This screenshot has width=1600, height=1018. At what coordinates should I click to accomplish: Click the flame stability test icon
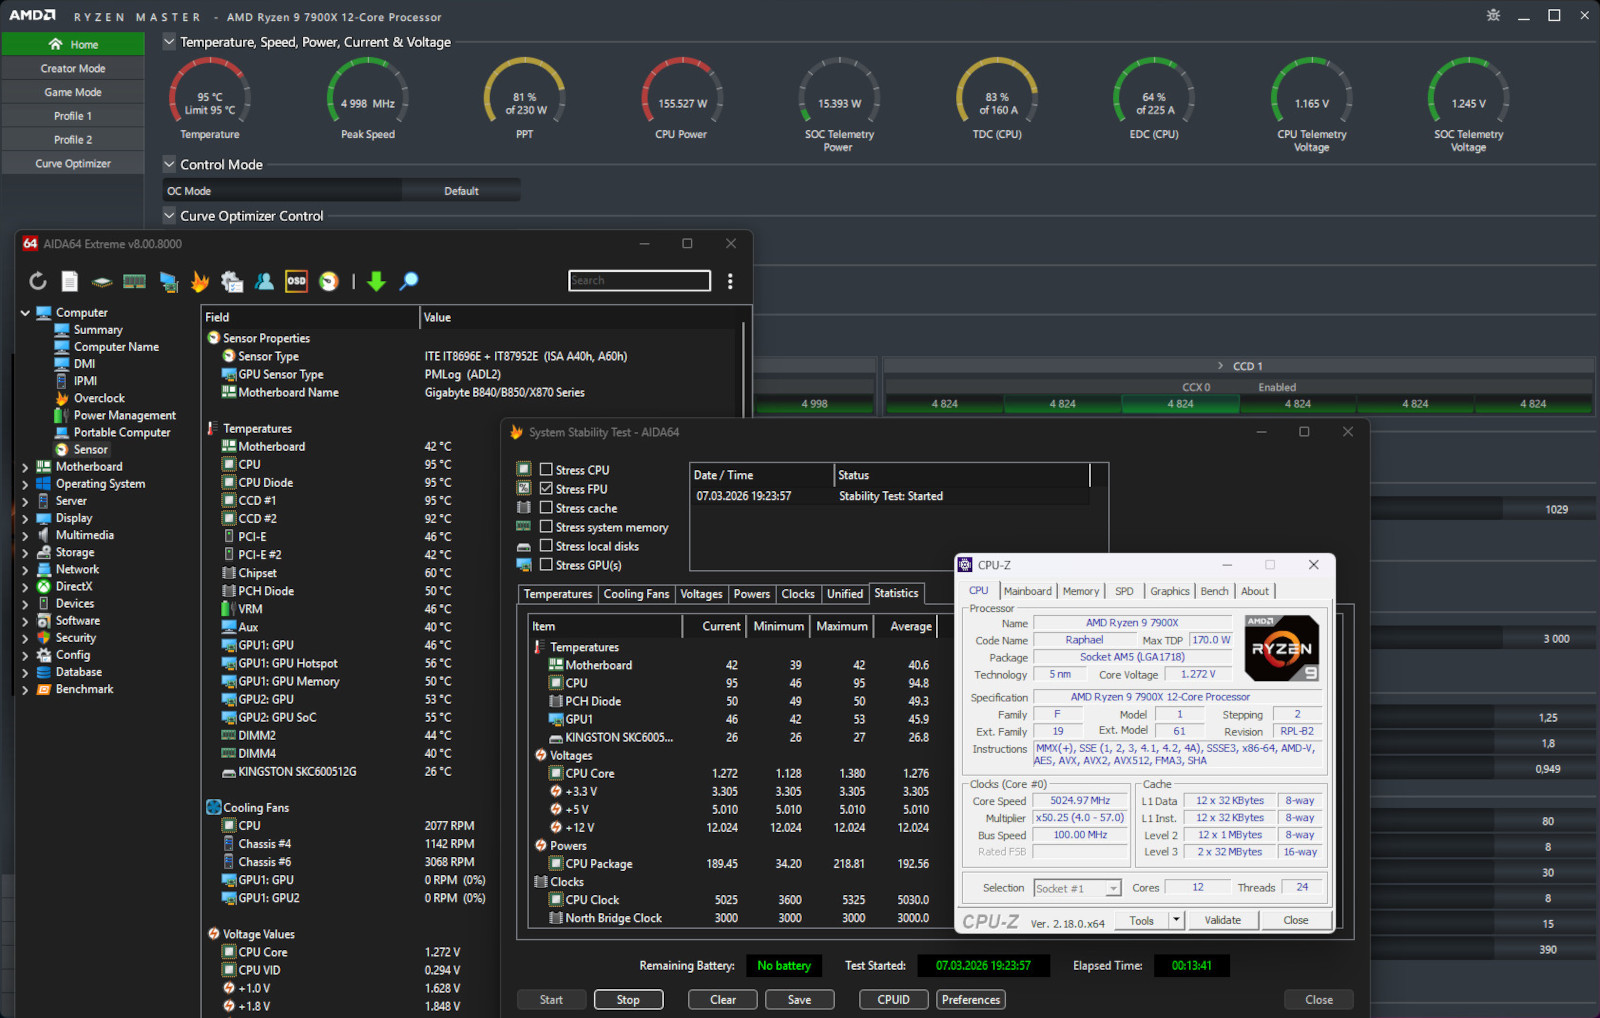click(200, 282)
